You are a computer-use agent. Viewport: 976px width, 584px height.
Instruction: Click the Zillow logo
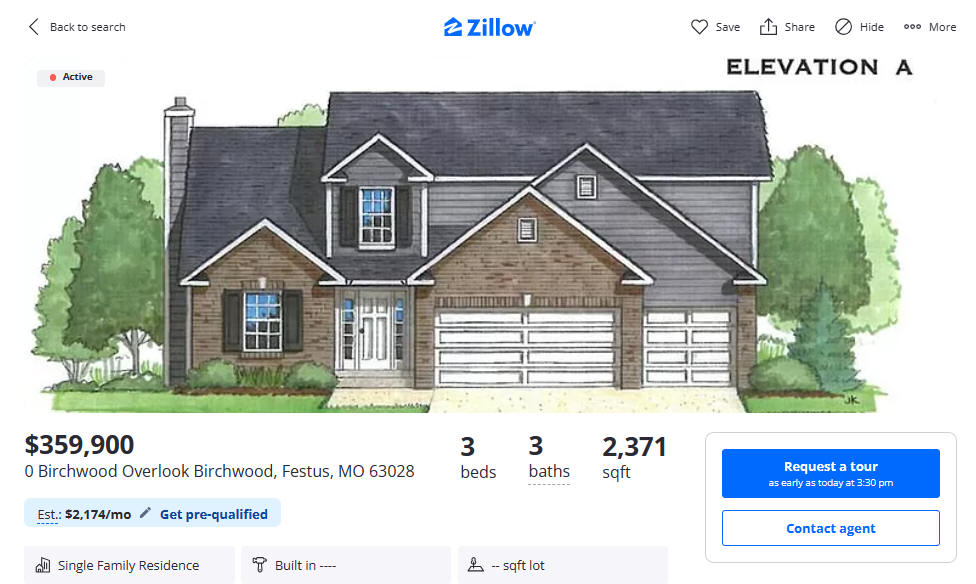489,27
